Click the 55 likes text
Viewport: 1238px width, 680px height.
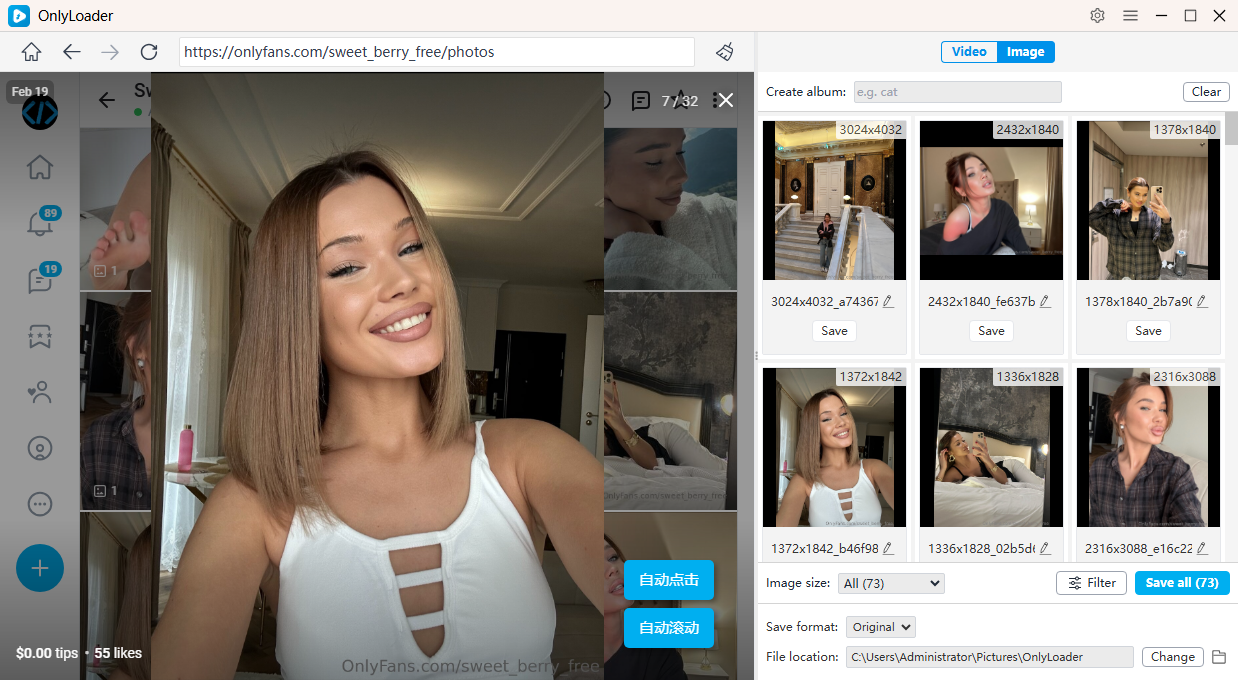pos(118,653)
